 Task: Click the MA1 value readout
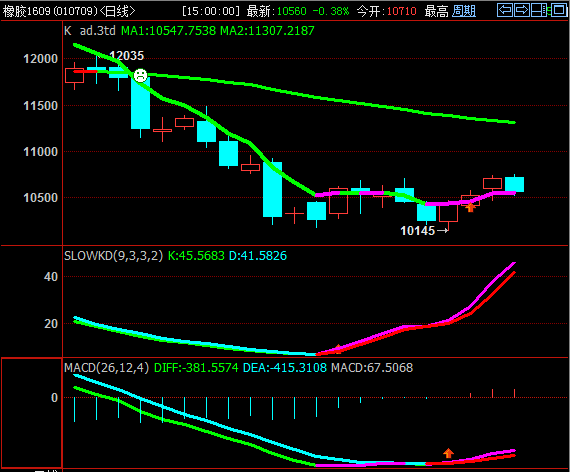point(168,31)
